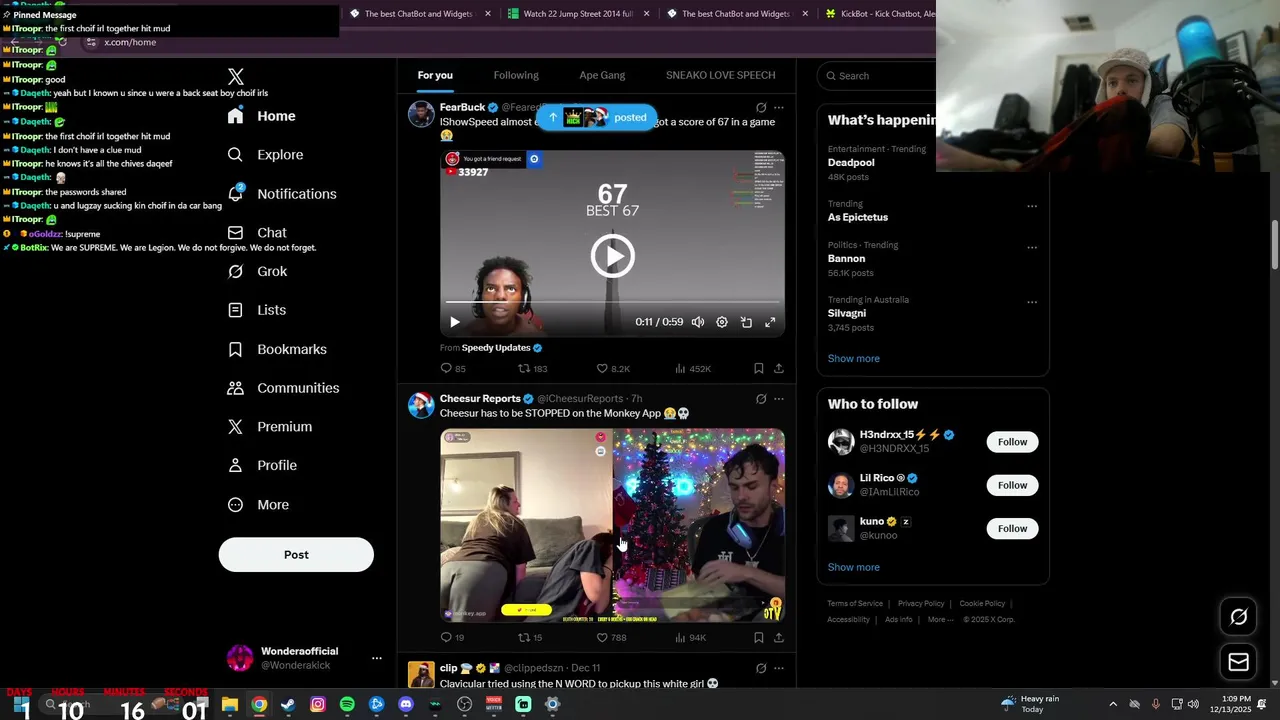
Task: Reply to the Cheesur Reports post
Action: [452, 638]
